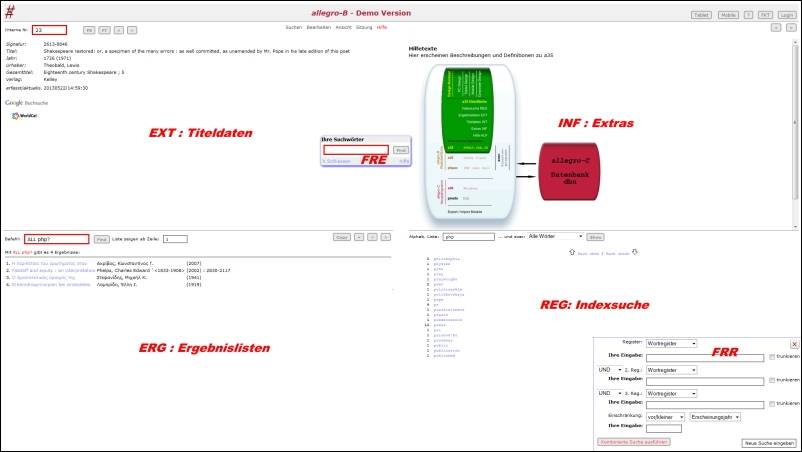Click the allegro-C Datenbank dbn cylinder in the diagram
The image size is (802, 452).
(x=569, y=172)
